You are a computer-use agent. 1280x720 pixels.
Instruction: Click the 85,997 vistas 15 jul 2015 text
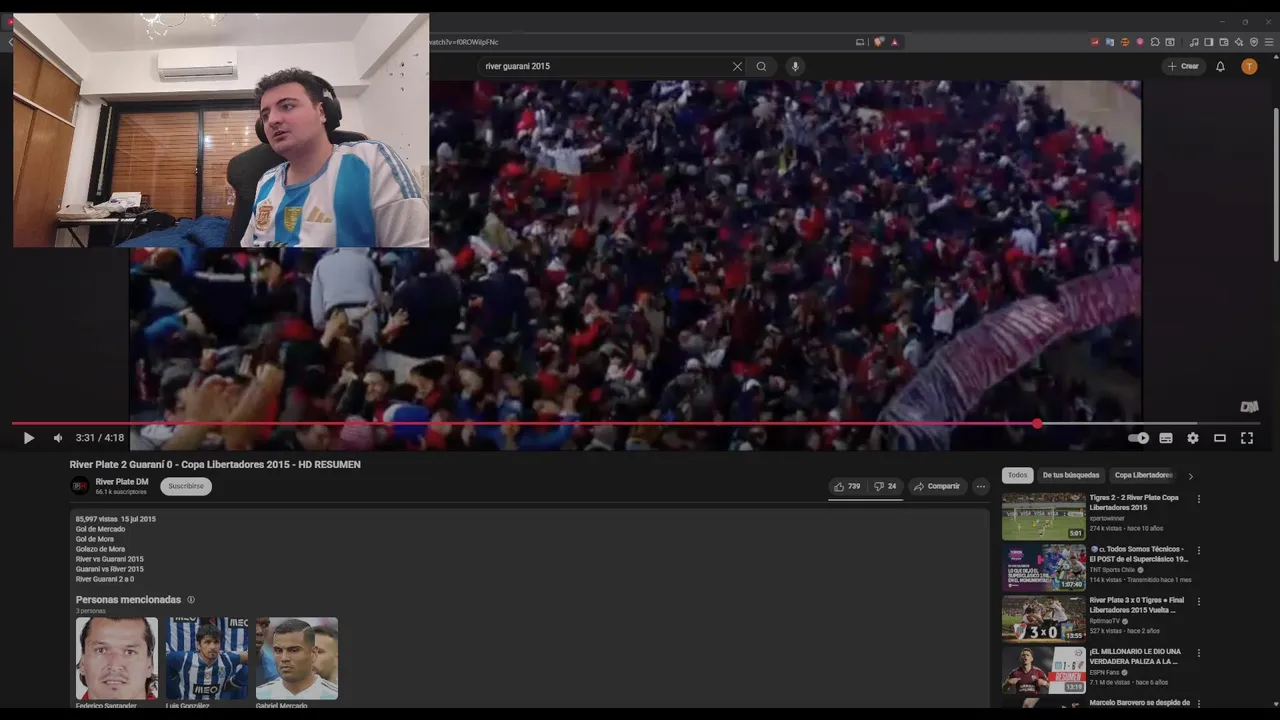coord(116,519)
